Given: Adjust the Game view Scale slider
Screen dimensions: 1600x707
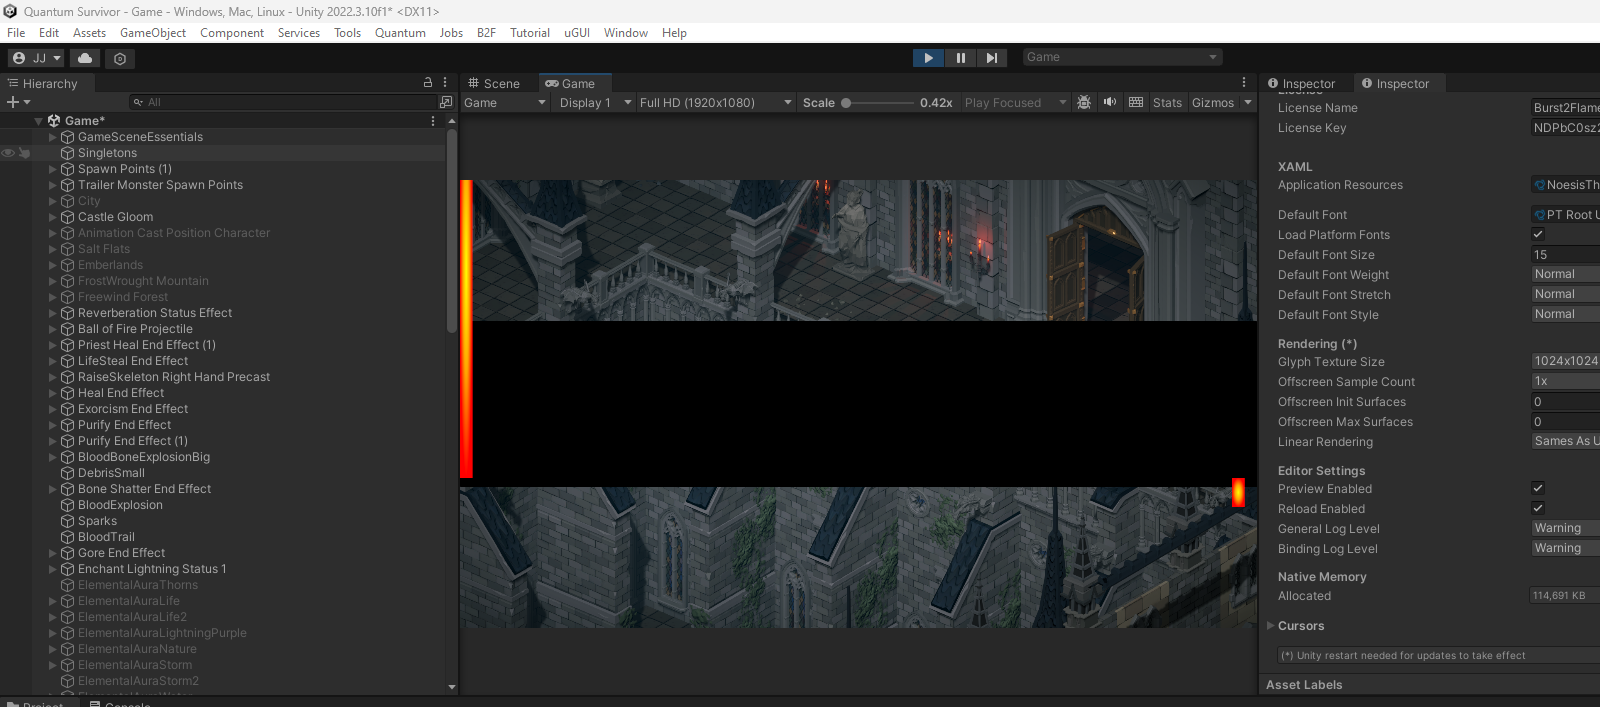Looking at the screenshot, I should click(878, 102).
